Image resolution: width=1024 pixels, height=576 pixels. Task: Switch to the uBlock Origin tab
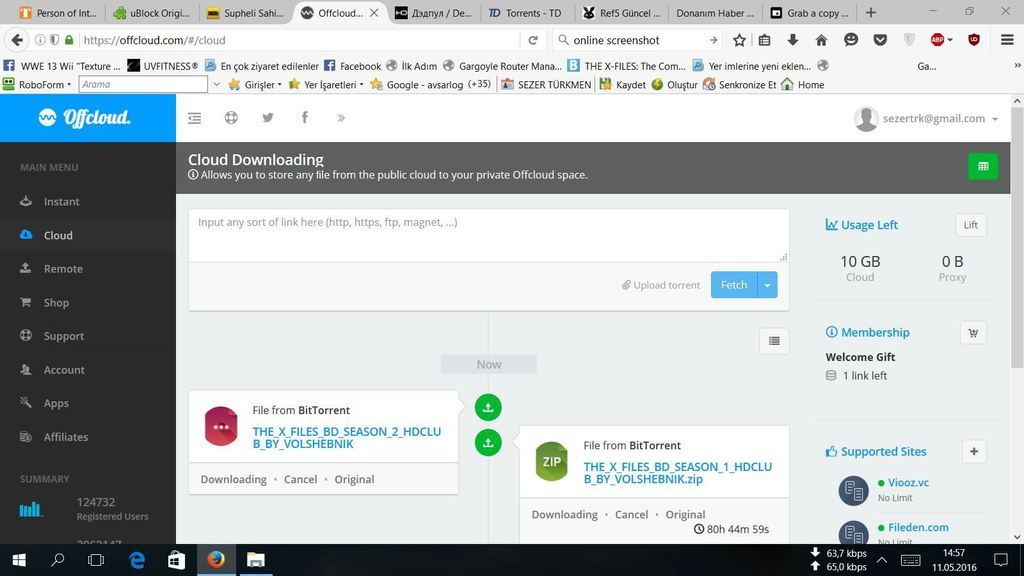[x=152, y=13]
